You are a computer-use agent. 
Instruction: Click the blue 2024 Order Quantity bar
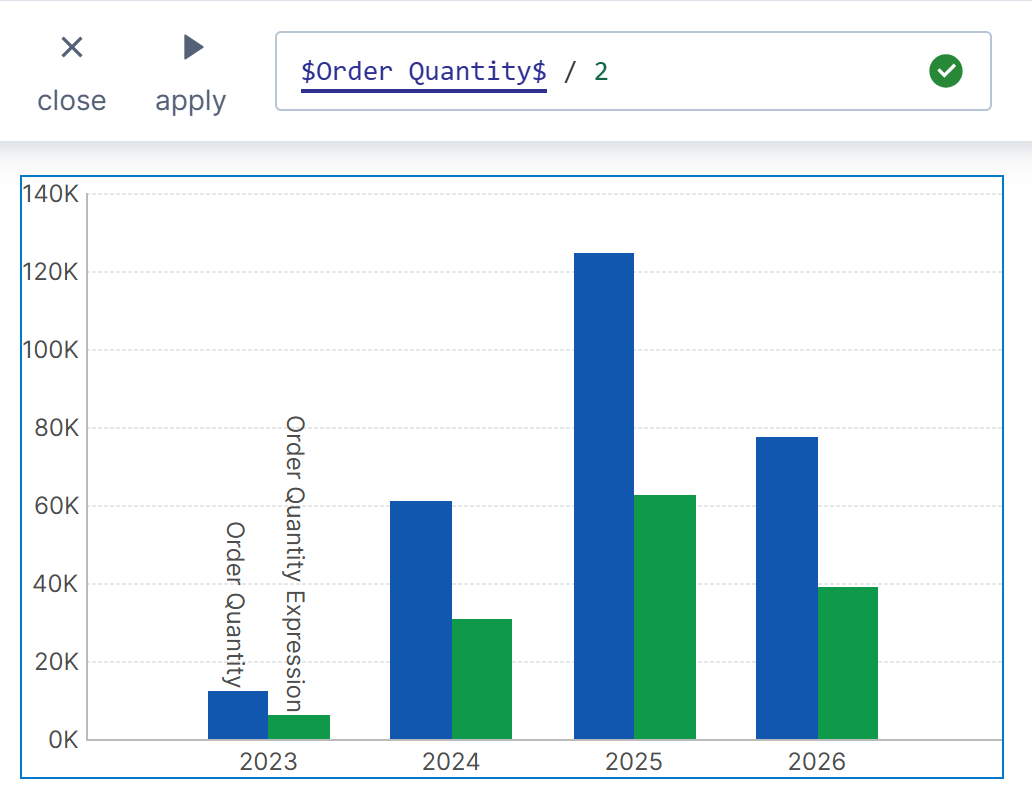tap(421, 620)
